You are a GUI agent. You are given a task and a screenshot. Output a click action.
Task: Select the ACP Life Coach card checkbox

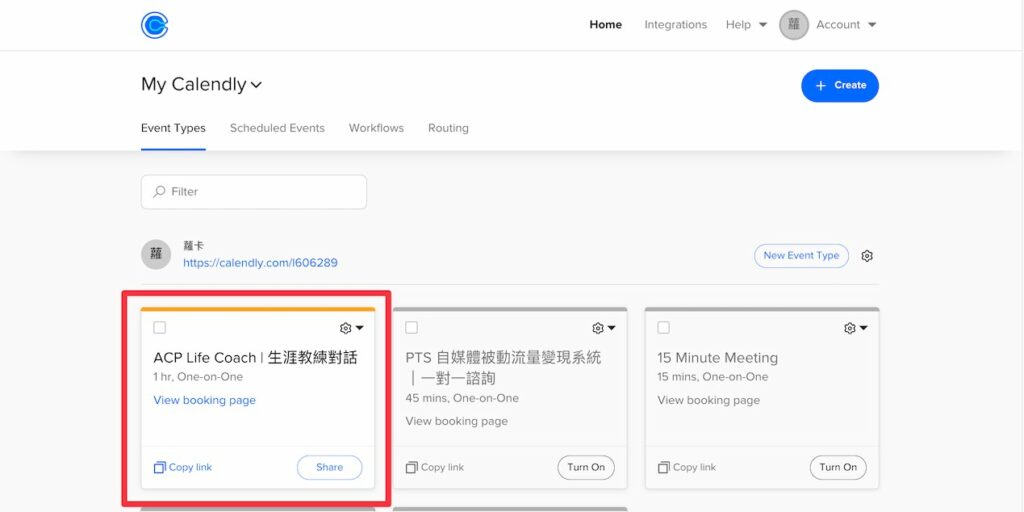(x=159, y=327)
